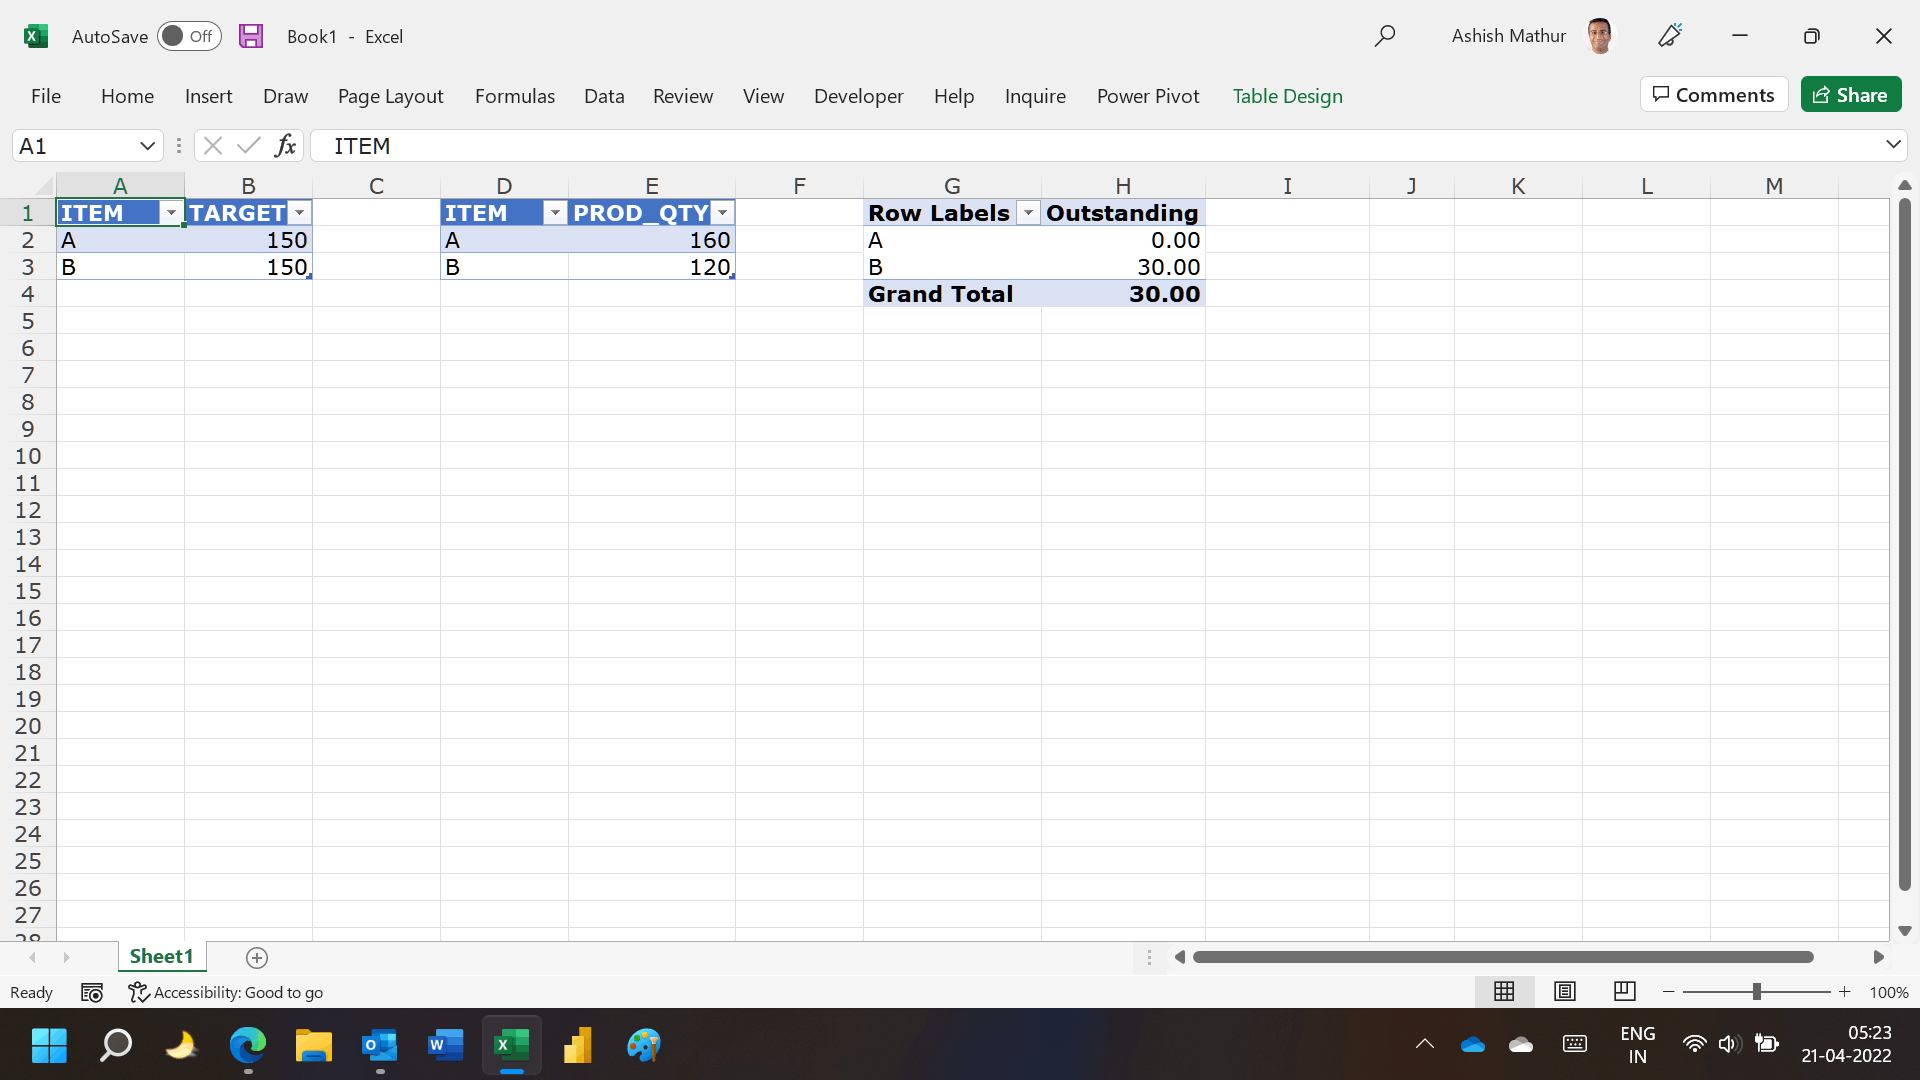Select cell A1 input field
Image resolution: width=1920 pixels, height=1080 pixels.
(x=117, y=212)
